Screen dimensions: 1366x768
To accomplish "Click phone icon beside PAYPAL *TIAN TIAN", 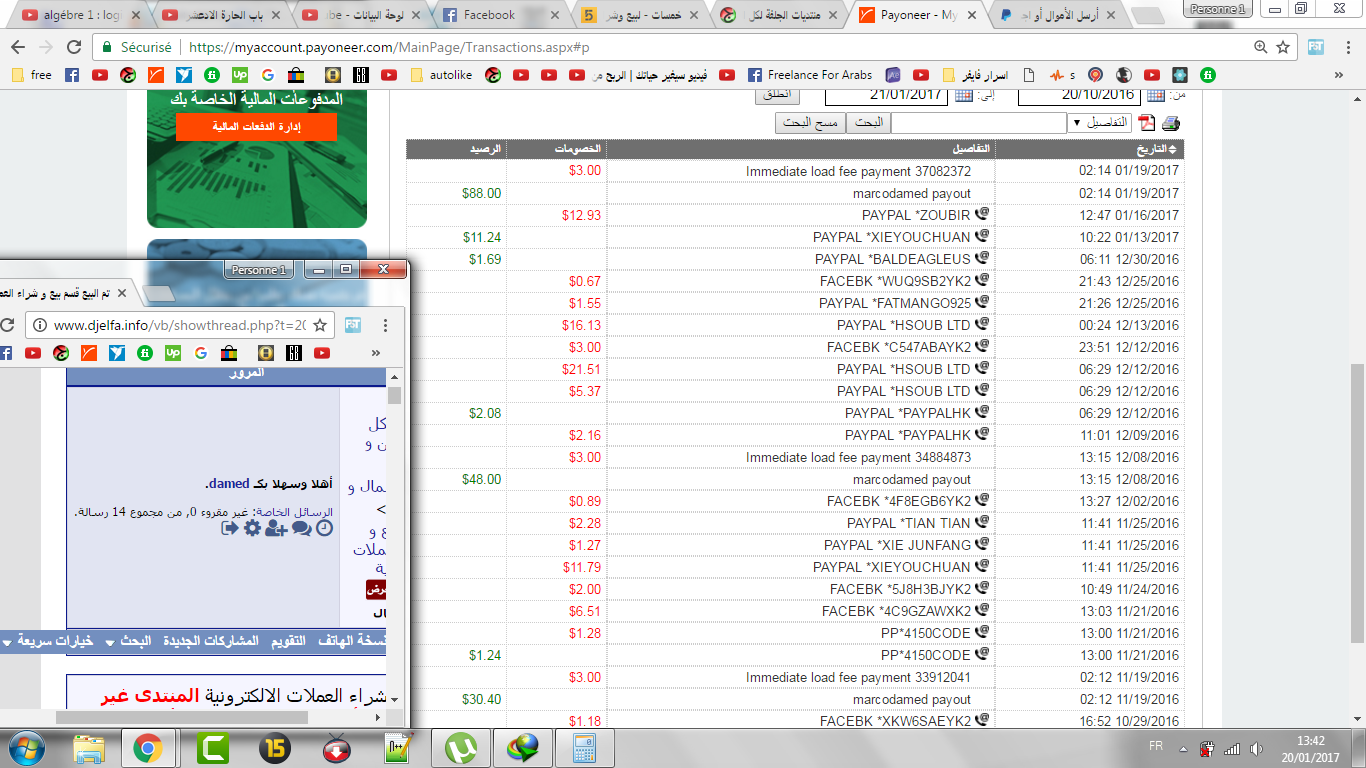I will click(982, 522).
